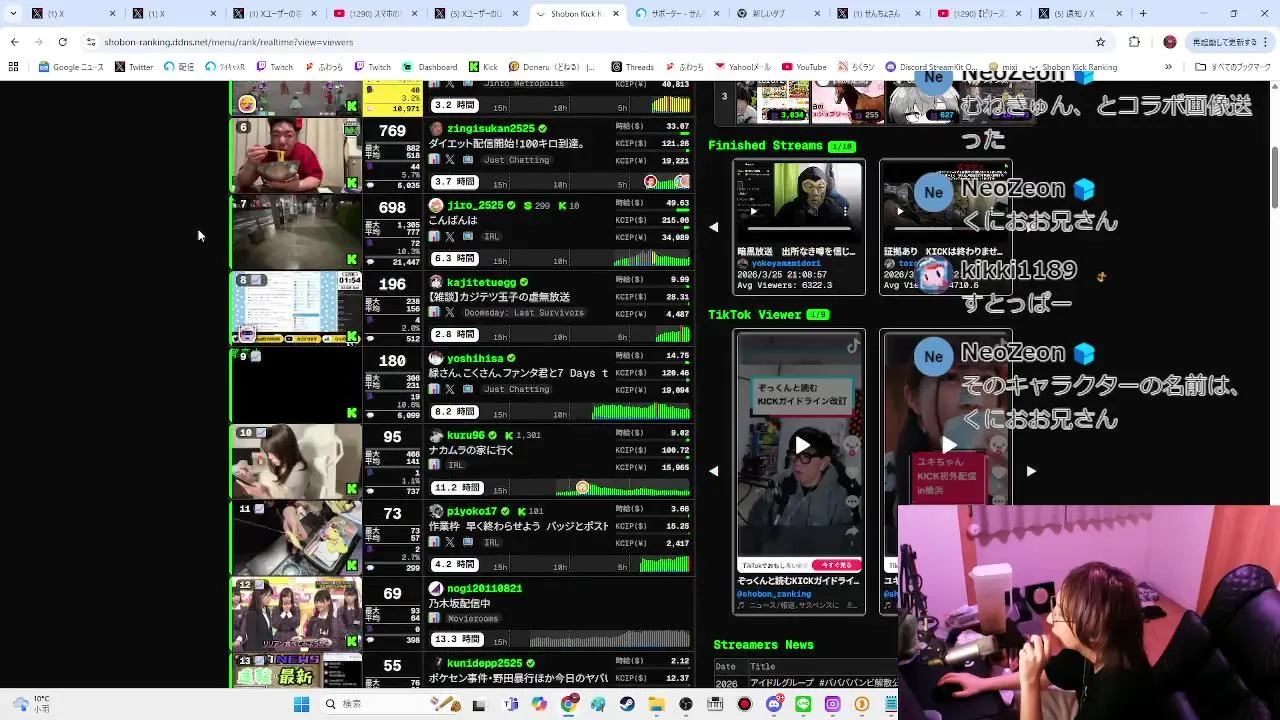The image size is (1280, 720).
Task: Switch to the サポーター browser tab
Action: [x=677, y=14]
